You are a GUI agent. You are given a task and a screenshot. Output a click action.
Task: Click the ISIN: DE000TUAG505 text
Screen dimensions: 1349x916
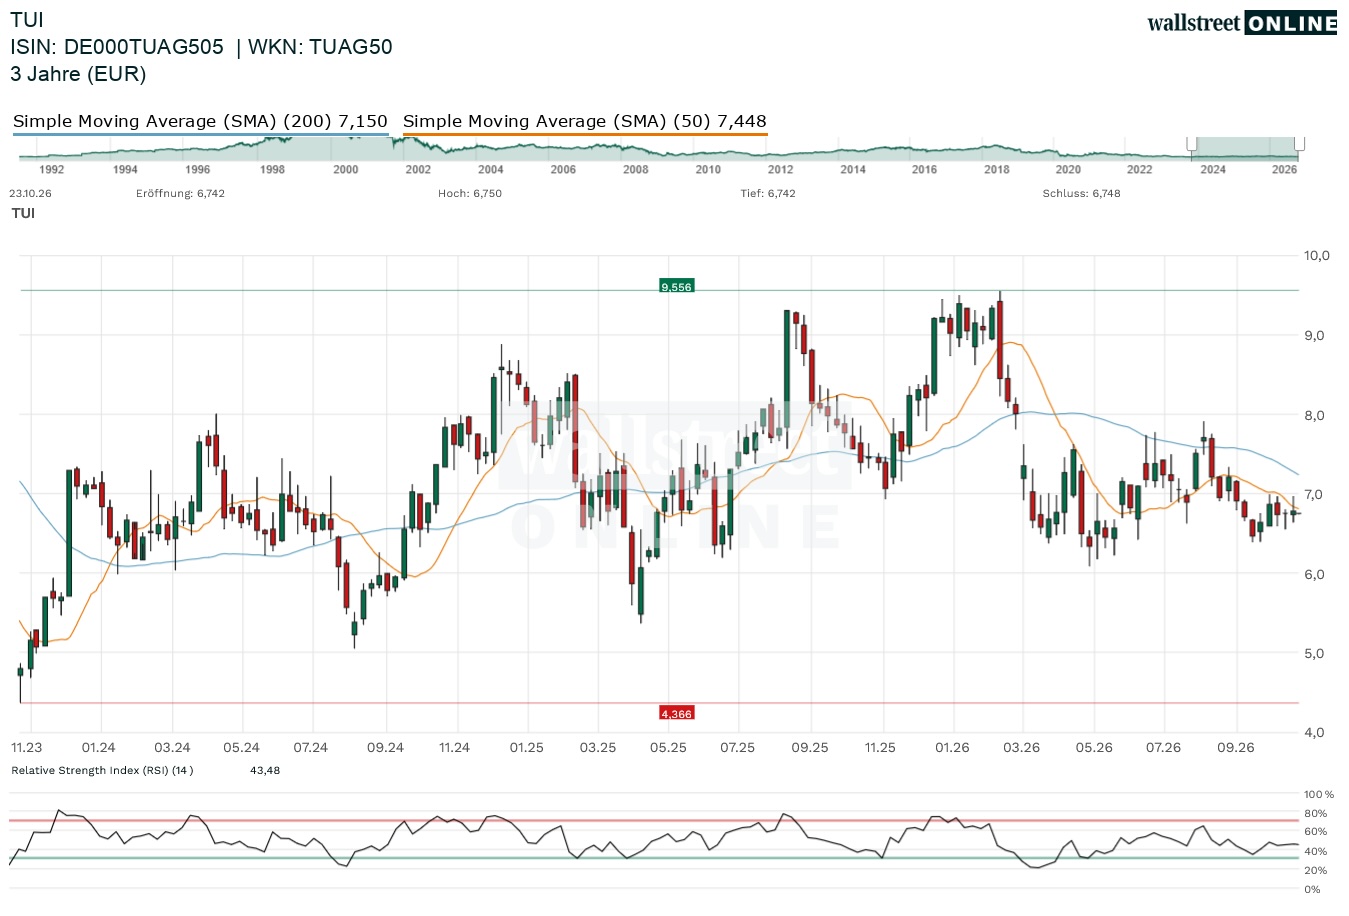[x=117, y=47]
